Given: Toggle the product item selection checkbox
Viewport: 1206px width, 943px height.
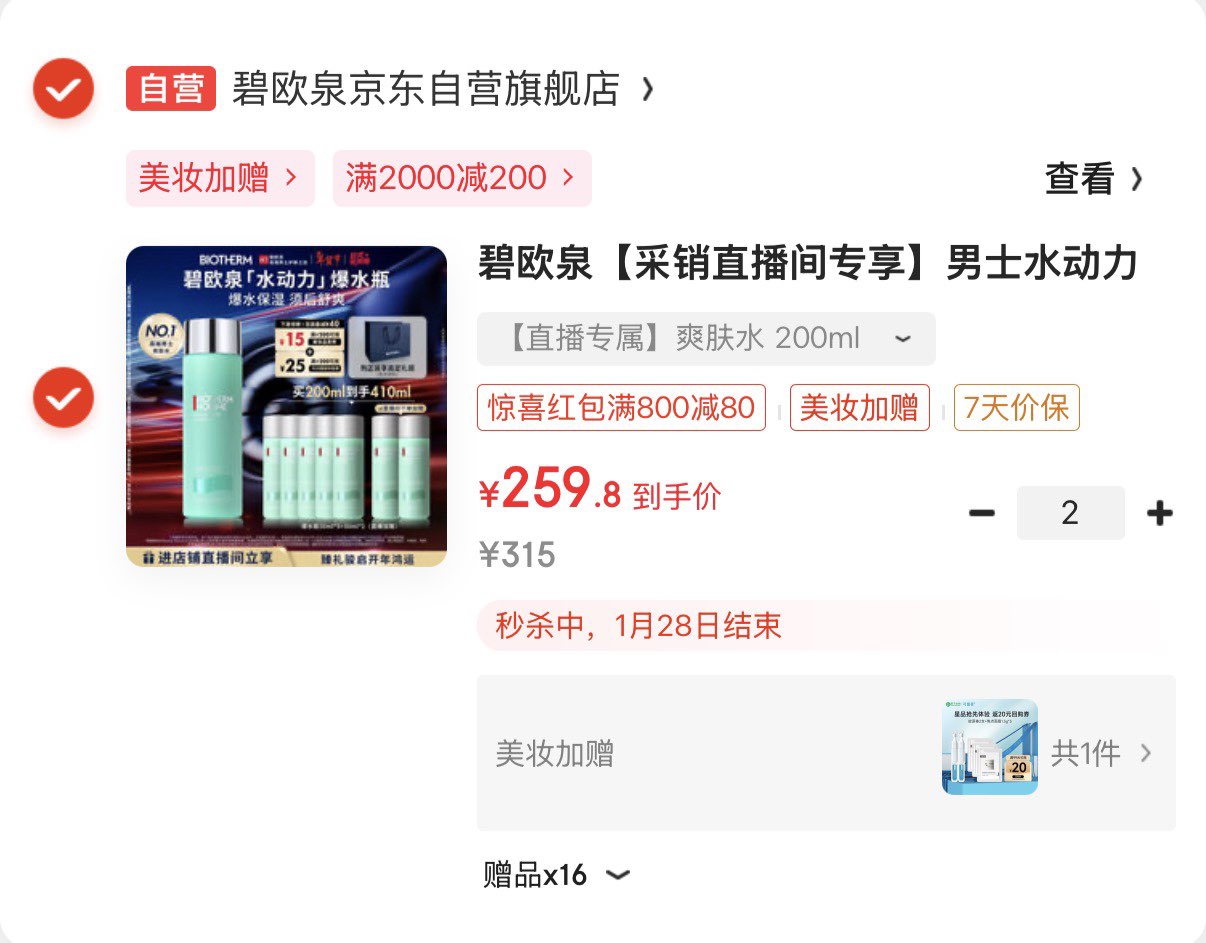Looking at the screenshot, I should click(x=63, y=398).
